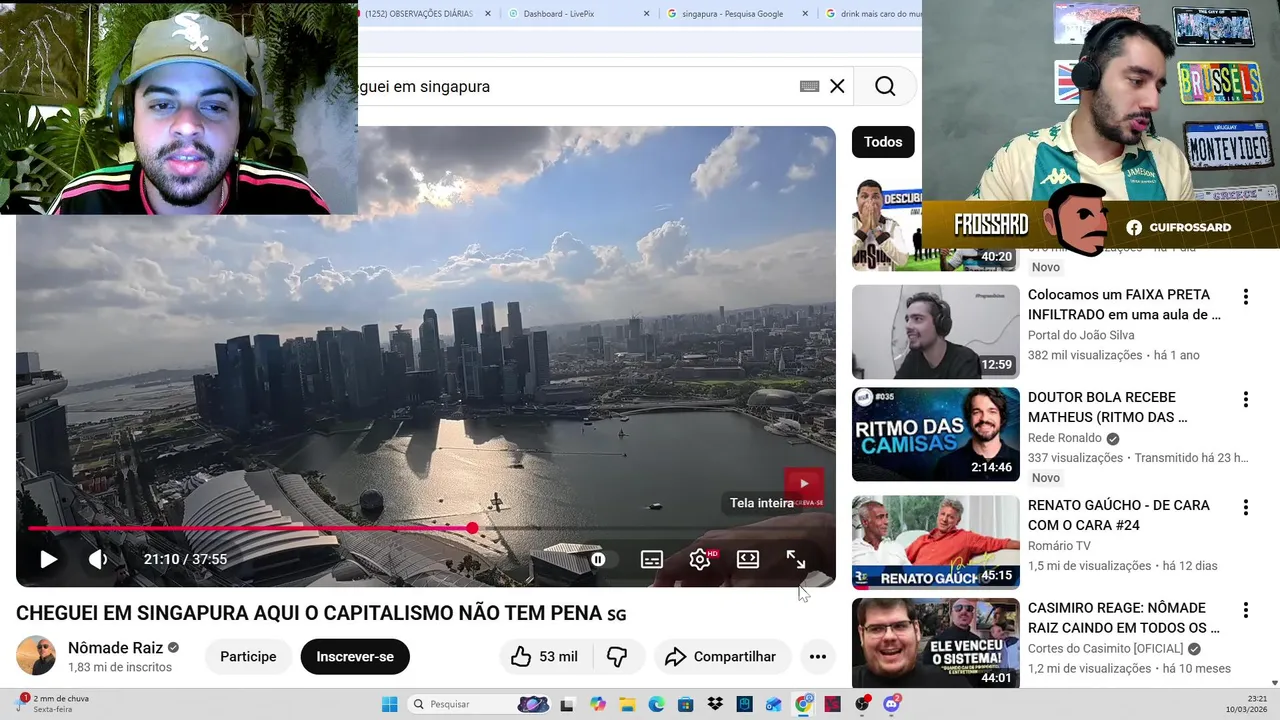Open Chrome from the taskbar
1280x720 pixels.
click(x=804, y=704)
